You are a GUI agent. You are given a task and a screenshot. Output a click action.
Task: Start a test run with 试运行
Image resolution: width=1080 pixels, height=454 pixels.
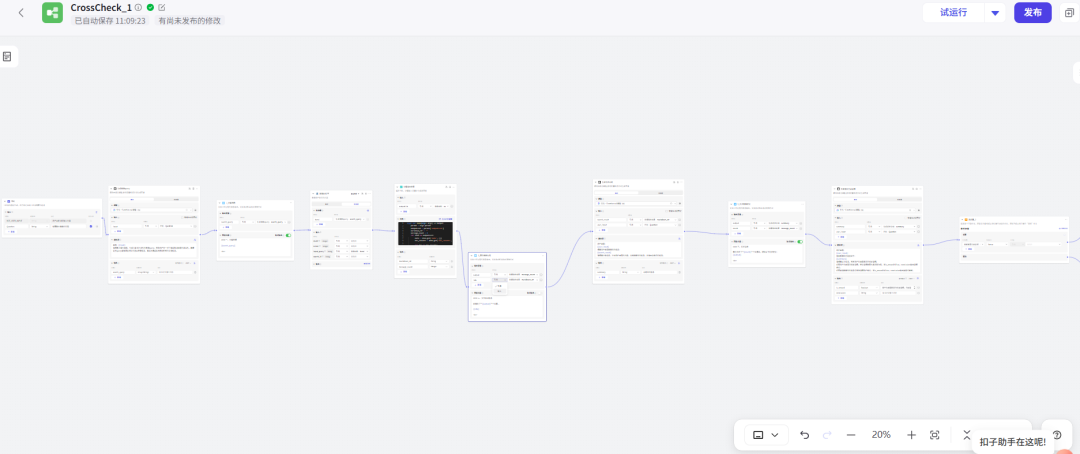click(x=954, y=12)
